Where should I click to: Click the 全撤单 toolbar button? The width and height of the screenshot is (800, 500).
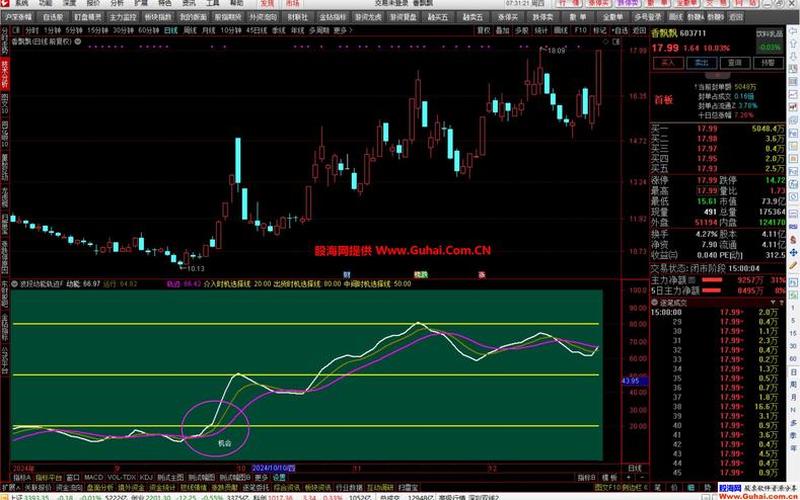point(612,17)
